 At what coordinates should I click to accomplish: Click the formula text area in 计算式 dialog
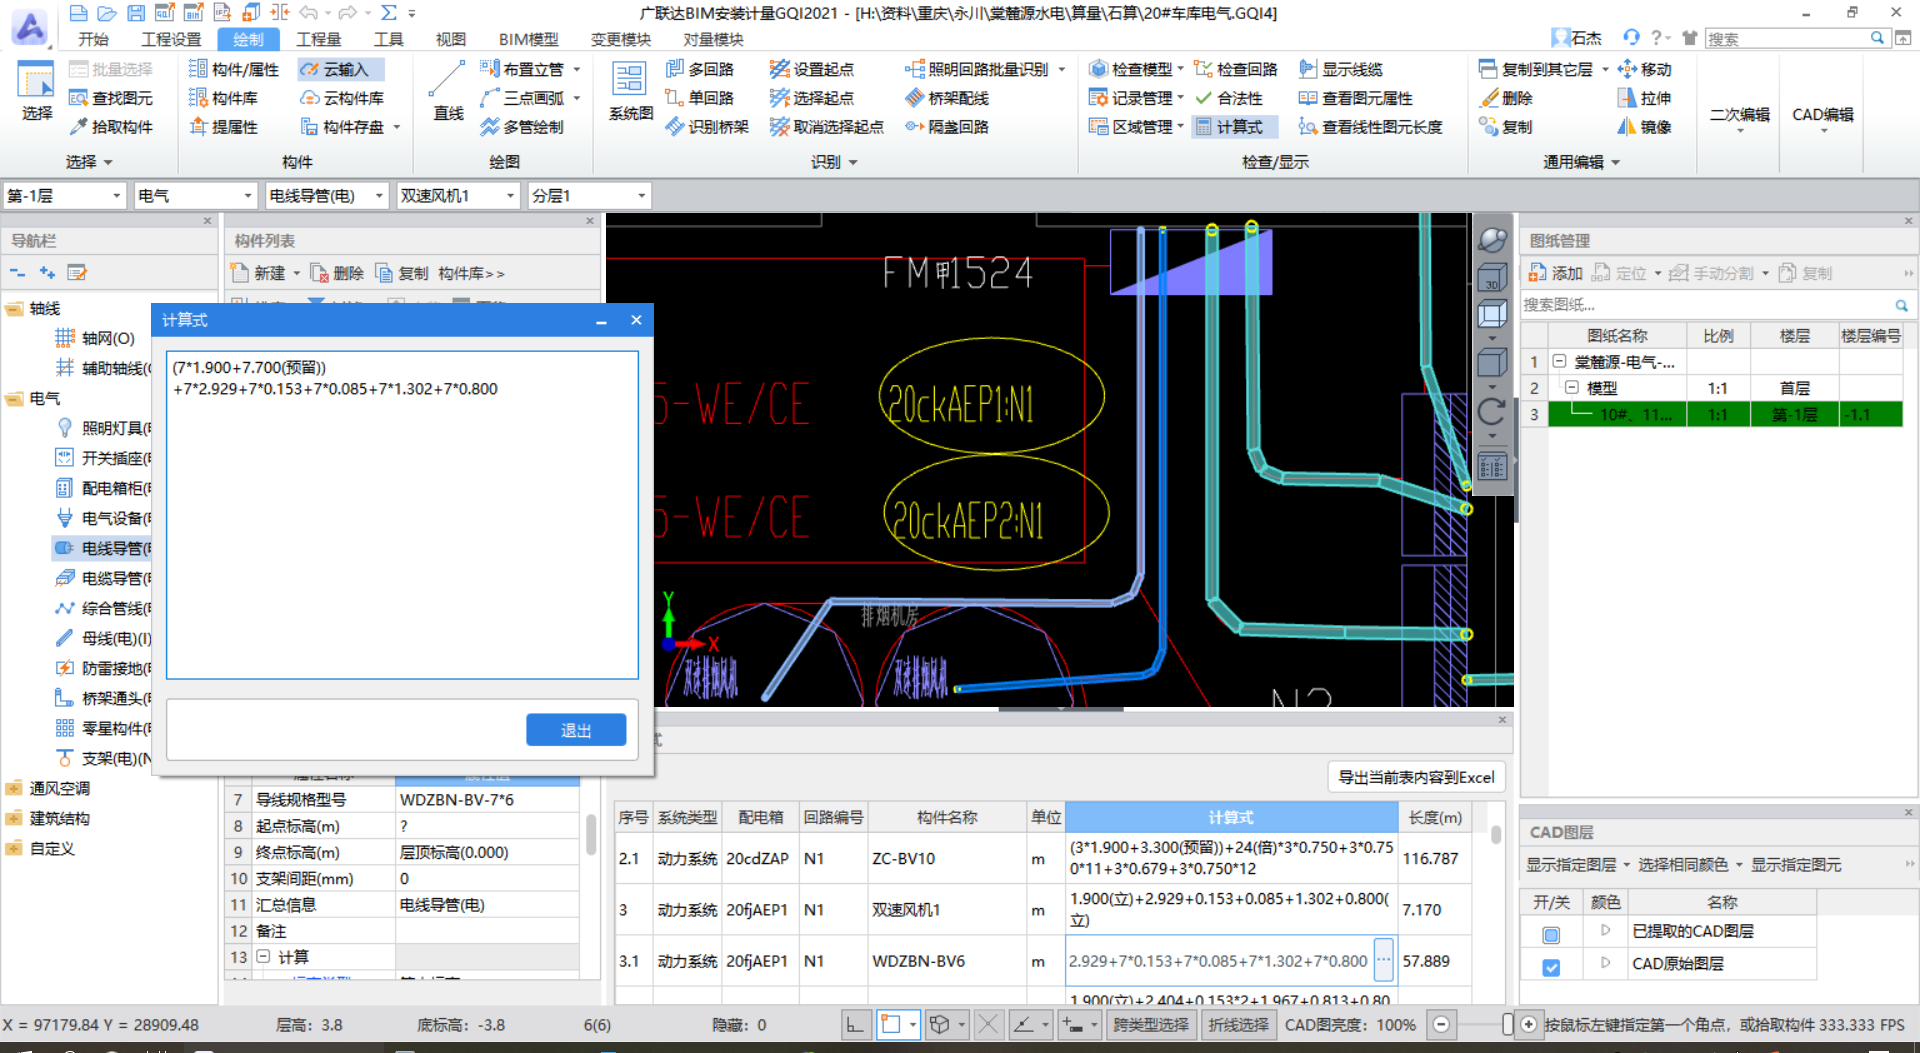coord(402,515)
